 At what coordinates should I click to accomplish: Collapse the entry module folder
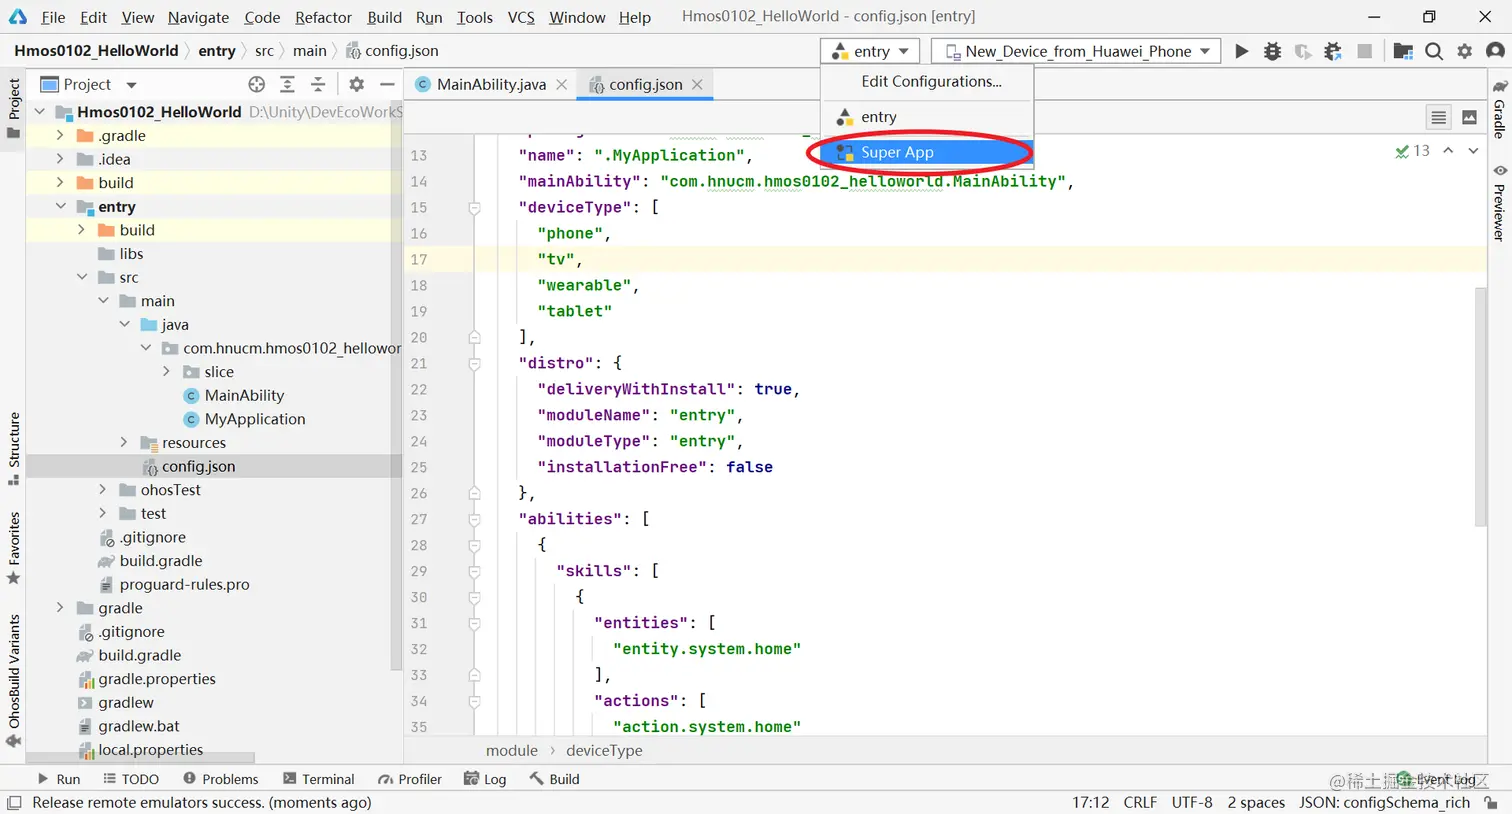point(60,206)
